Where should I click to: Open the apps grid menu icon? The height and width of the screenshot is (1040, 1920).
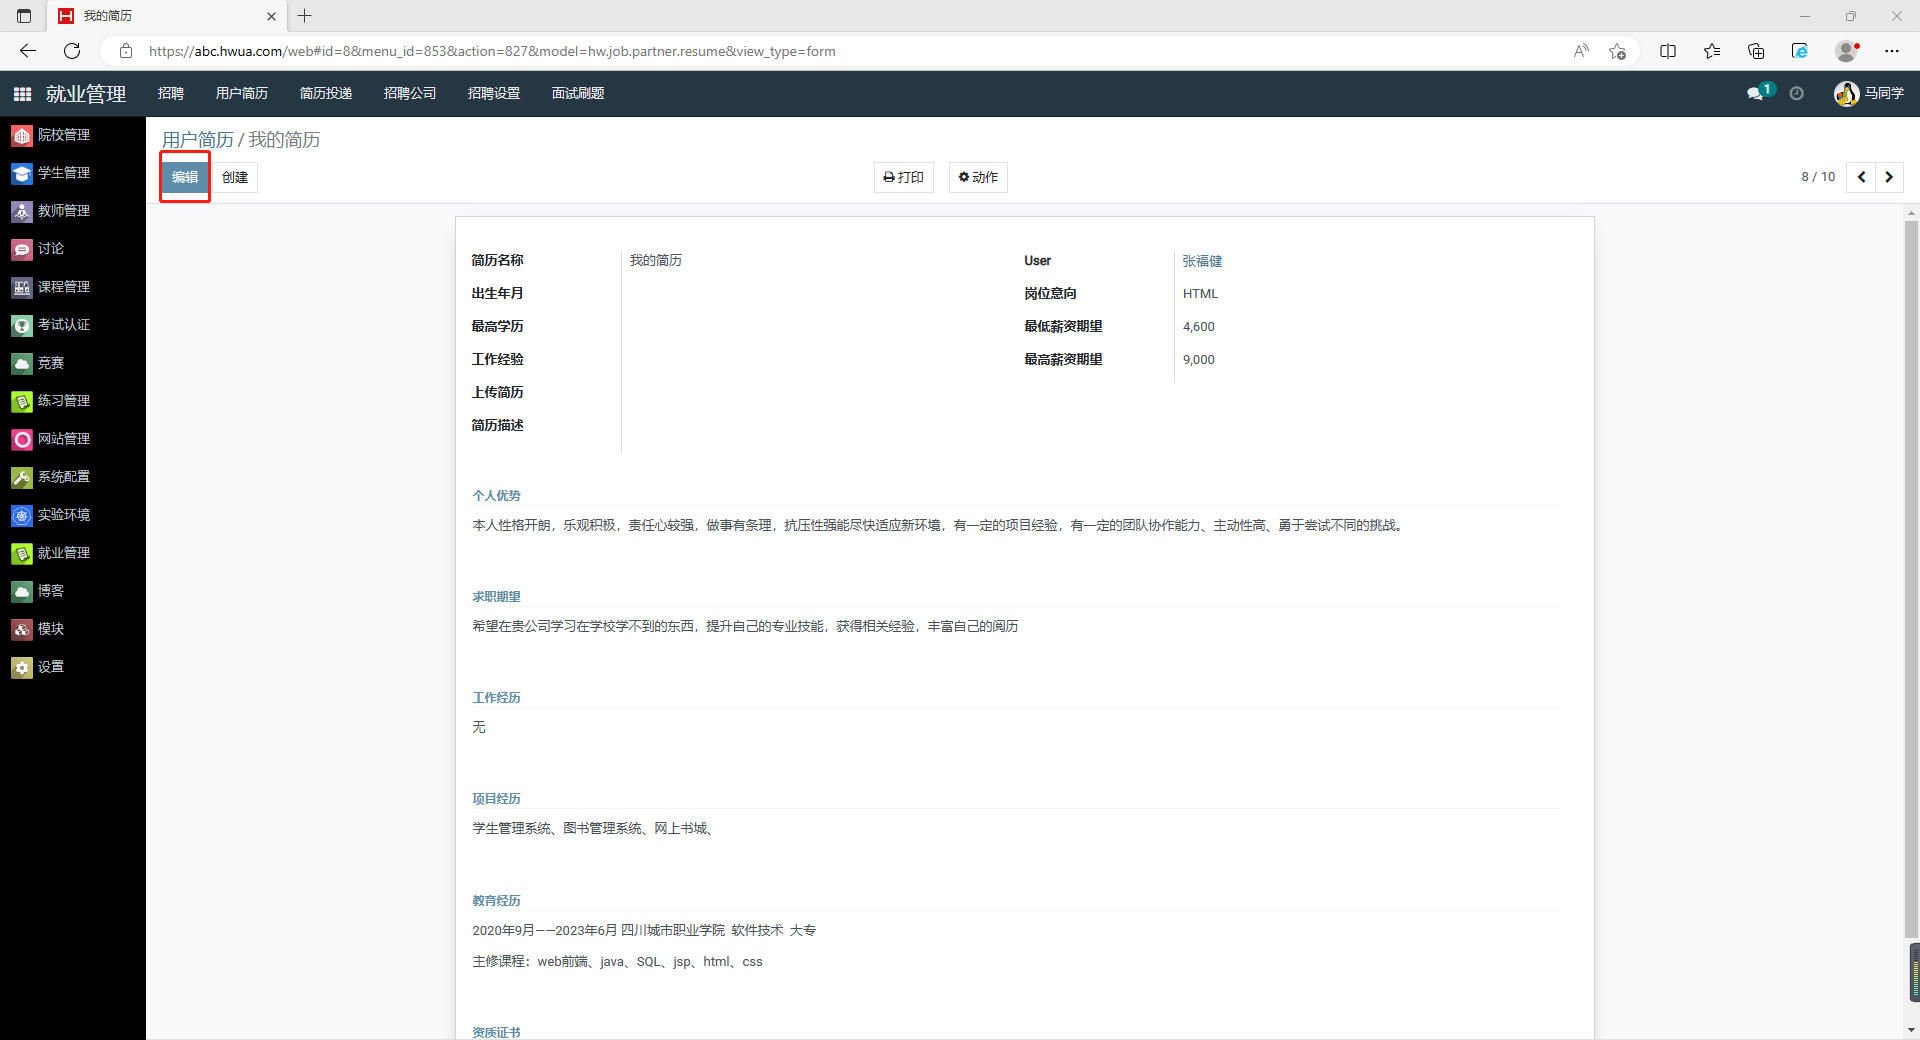click(x=22, y=93)
